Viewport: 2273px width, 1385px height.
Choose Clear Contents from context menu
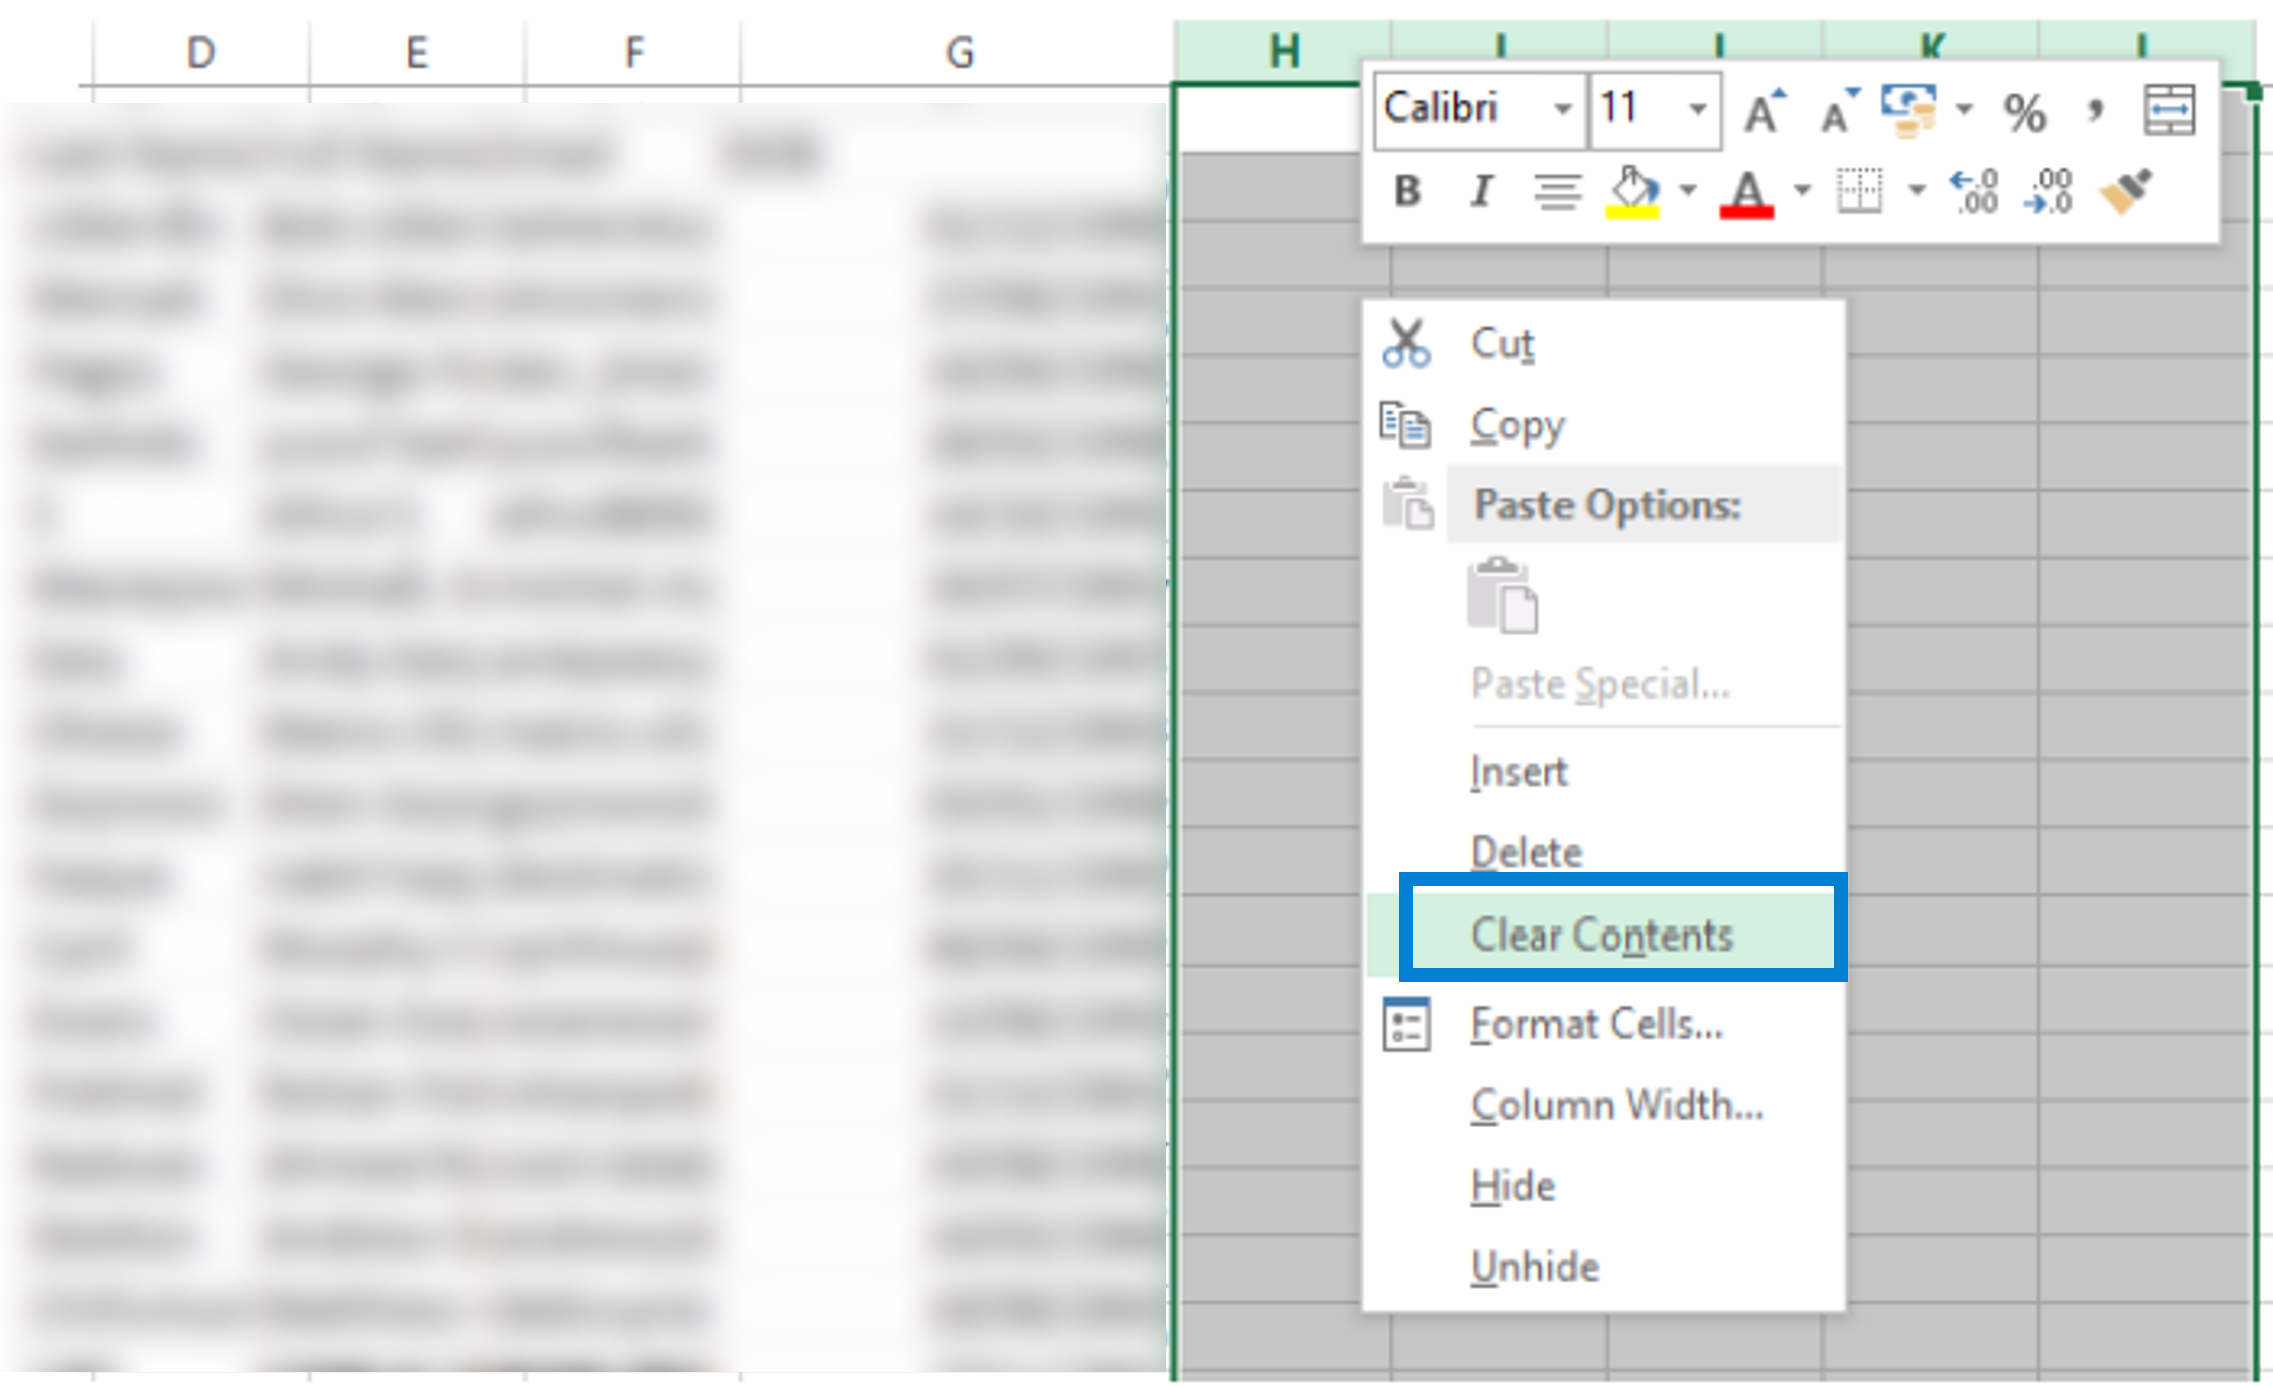[1603, 934]
